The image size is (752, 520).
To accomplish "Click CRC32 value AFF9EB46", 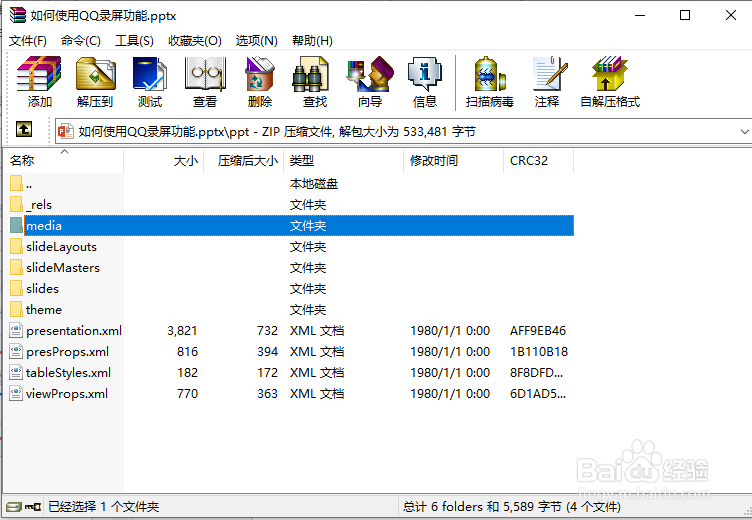I will tap(538, 331).
